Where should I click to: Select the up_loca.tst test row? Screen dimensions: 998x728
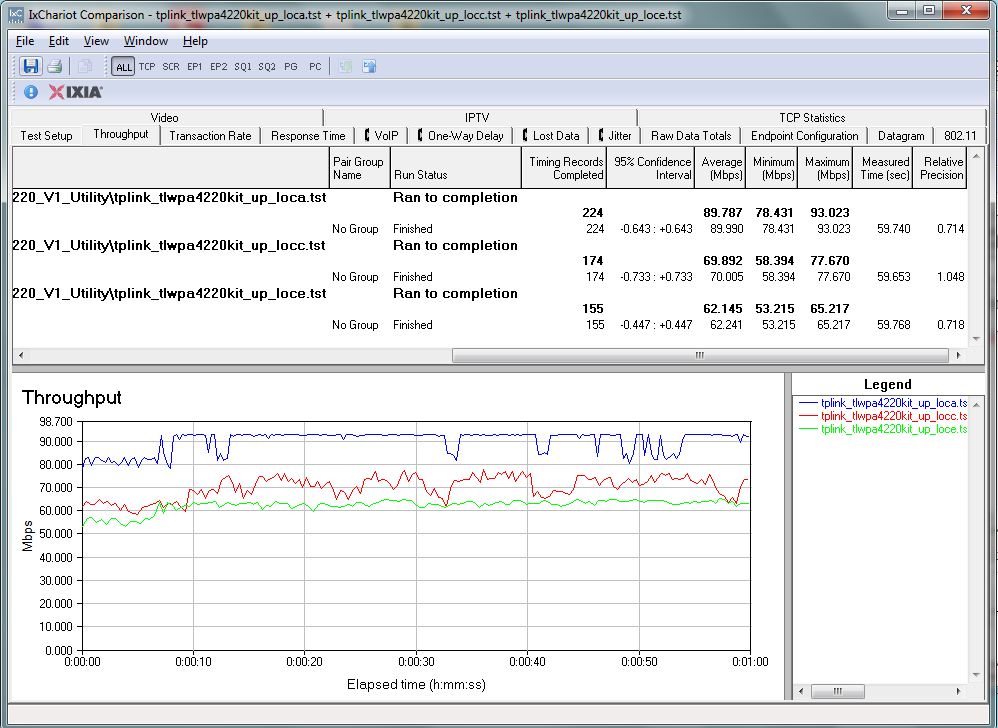click(488, 197)
